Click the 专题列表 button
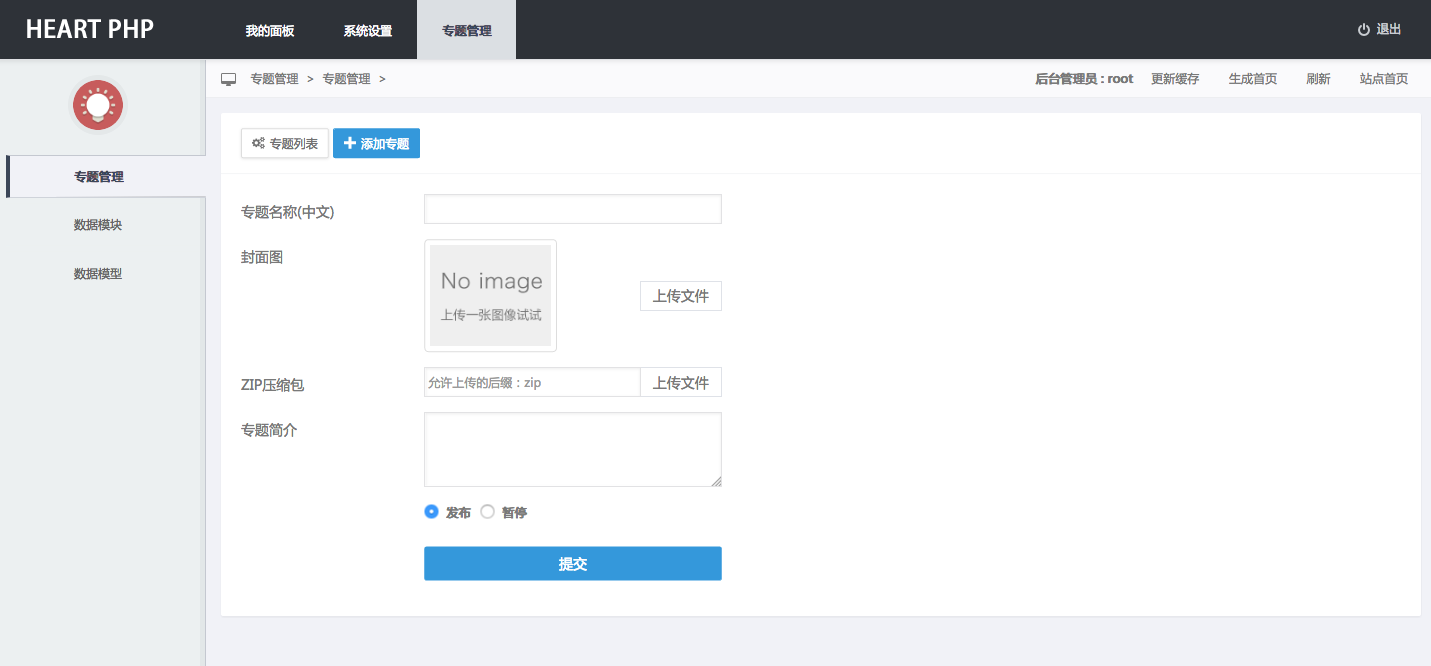1431x666 pixels. [285, 144]
